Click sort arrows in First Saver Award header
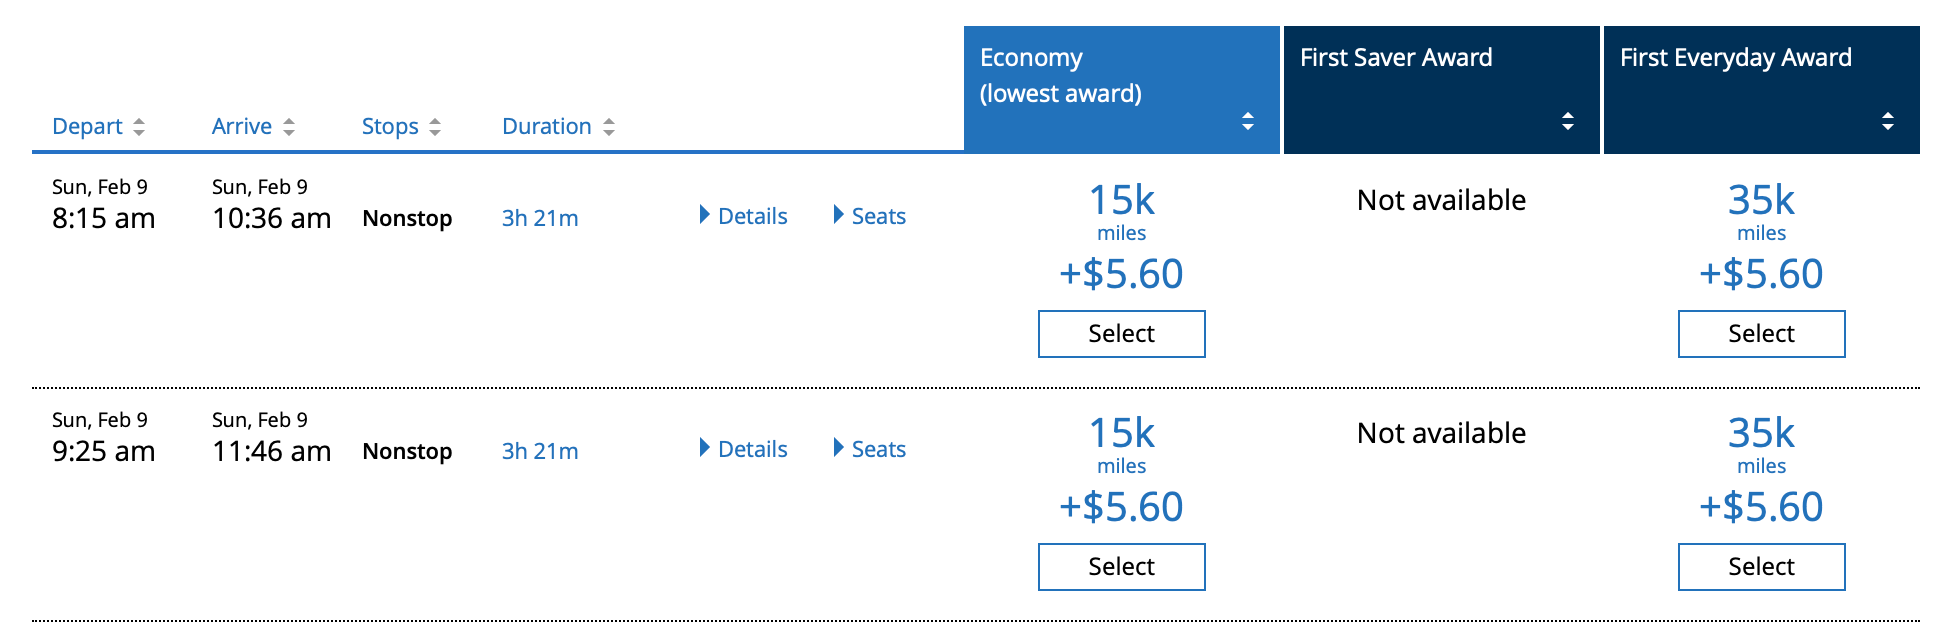The width and height of the screenshot is (1946, 644). click(1568, 121)
